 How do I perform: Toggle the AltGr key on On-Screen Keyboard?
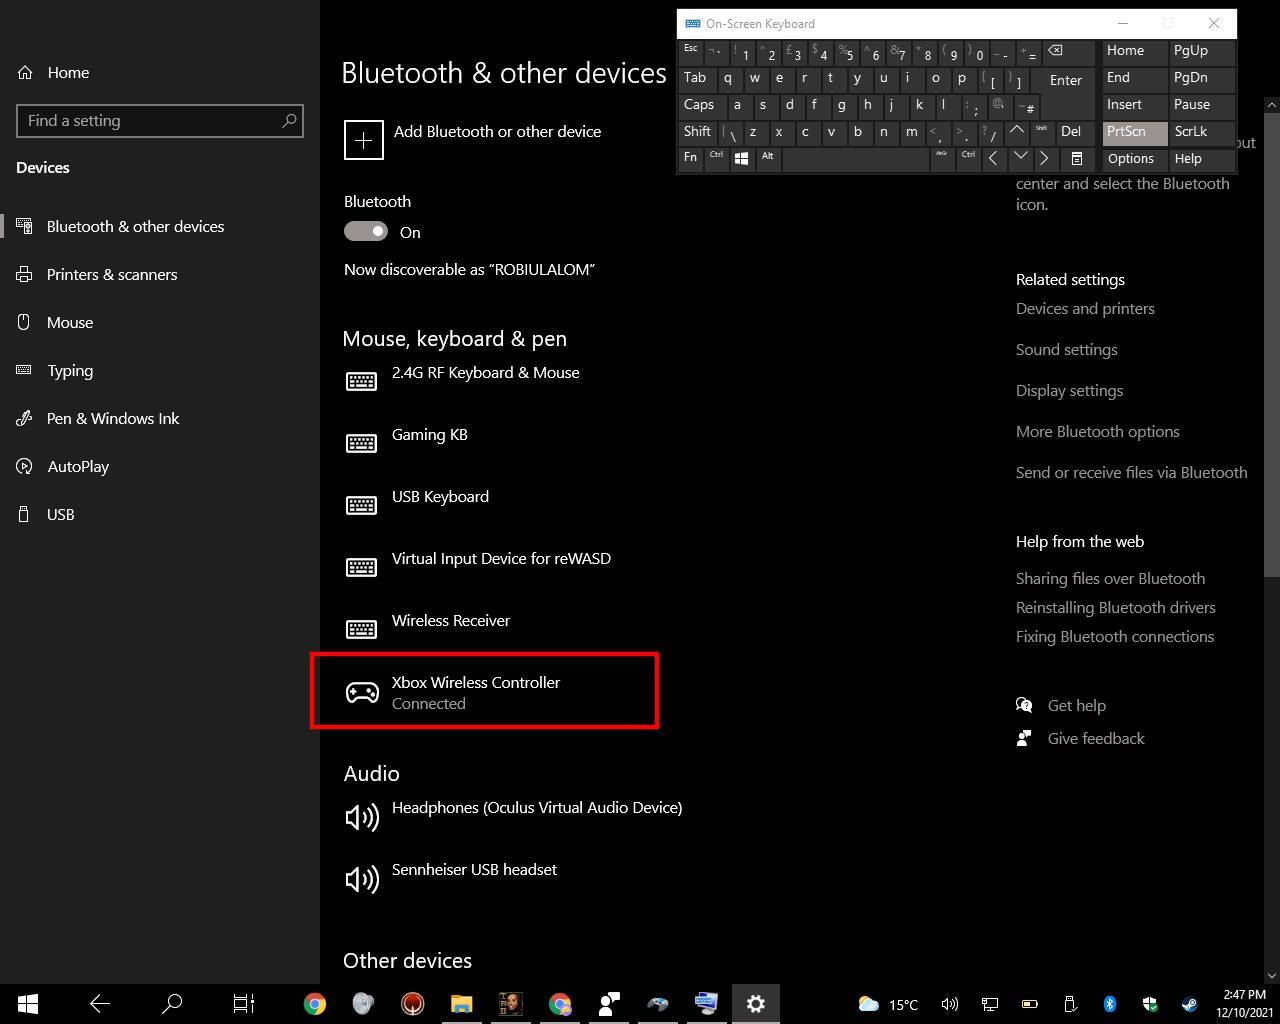[x=942, y=159]
